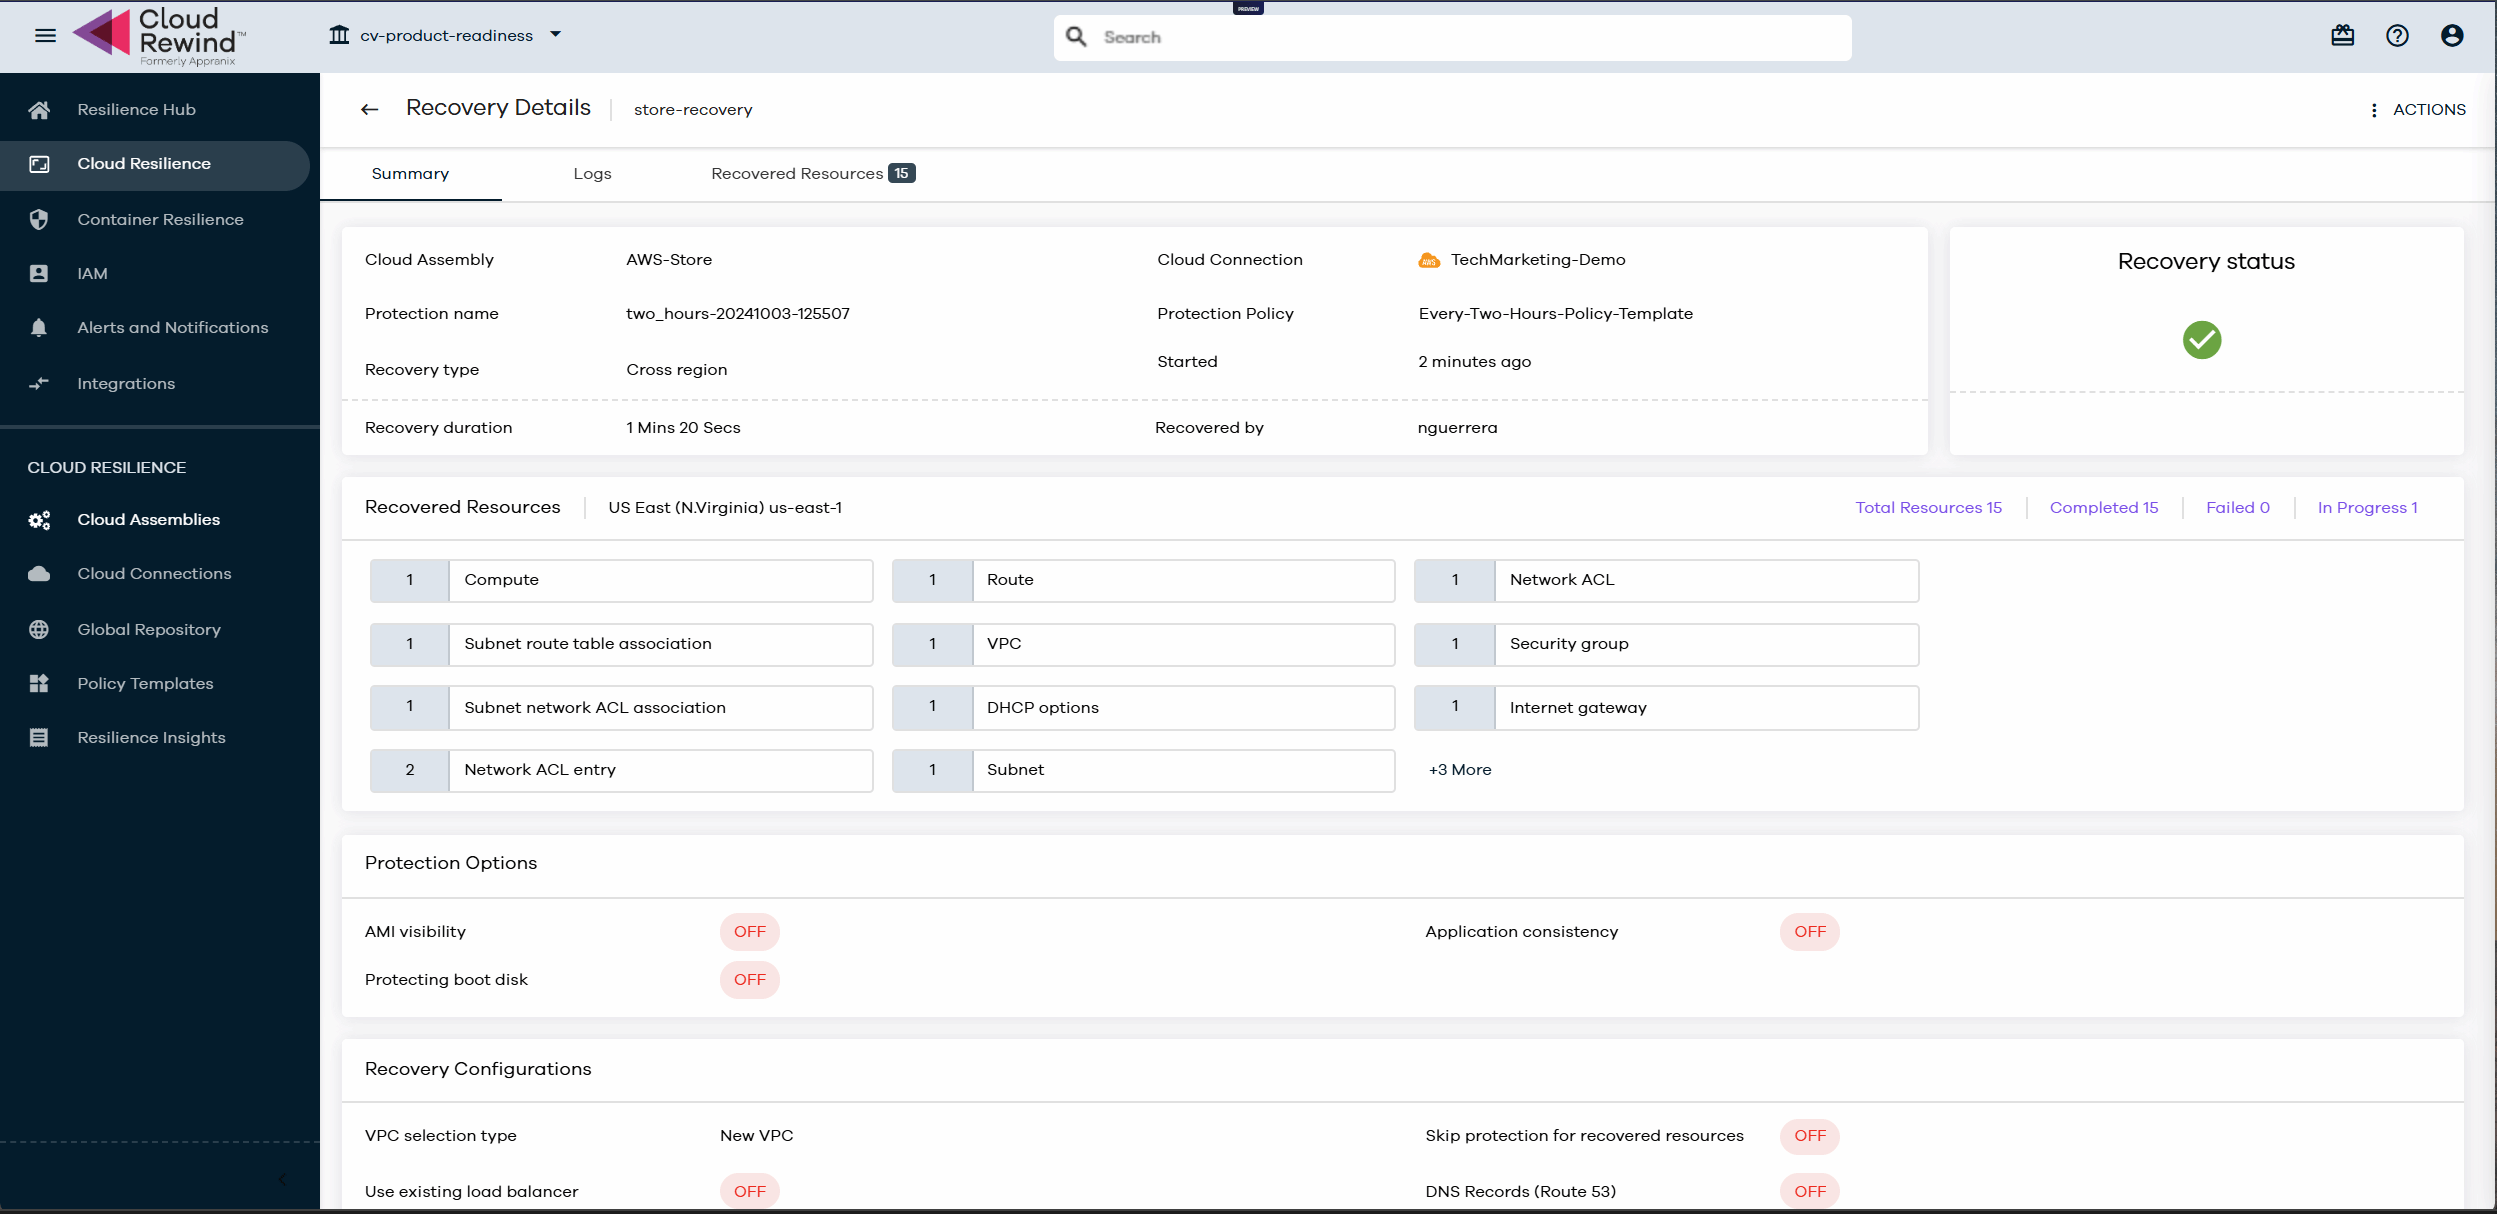Screen dimensions: 2497x1214
Task: Click the help question mark icon
Action: 2397,36
